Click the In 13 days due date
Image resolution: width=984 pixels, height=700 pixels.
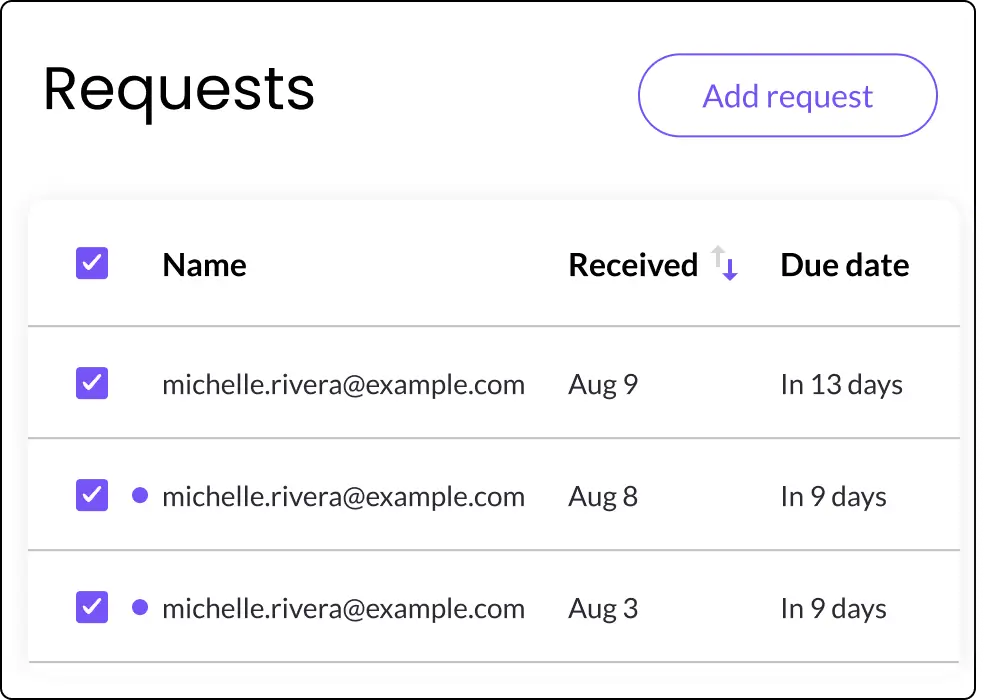pyautogui.click(x=842, y=385)
